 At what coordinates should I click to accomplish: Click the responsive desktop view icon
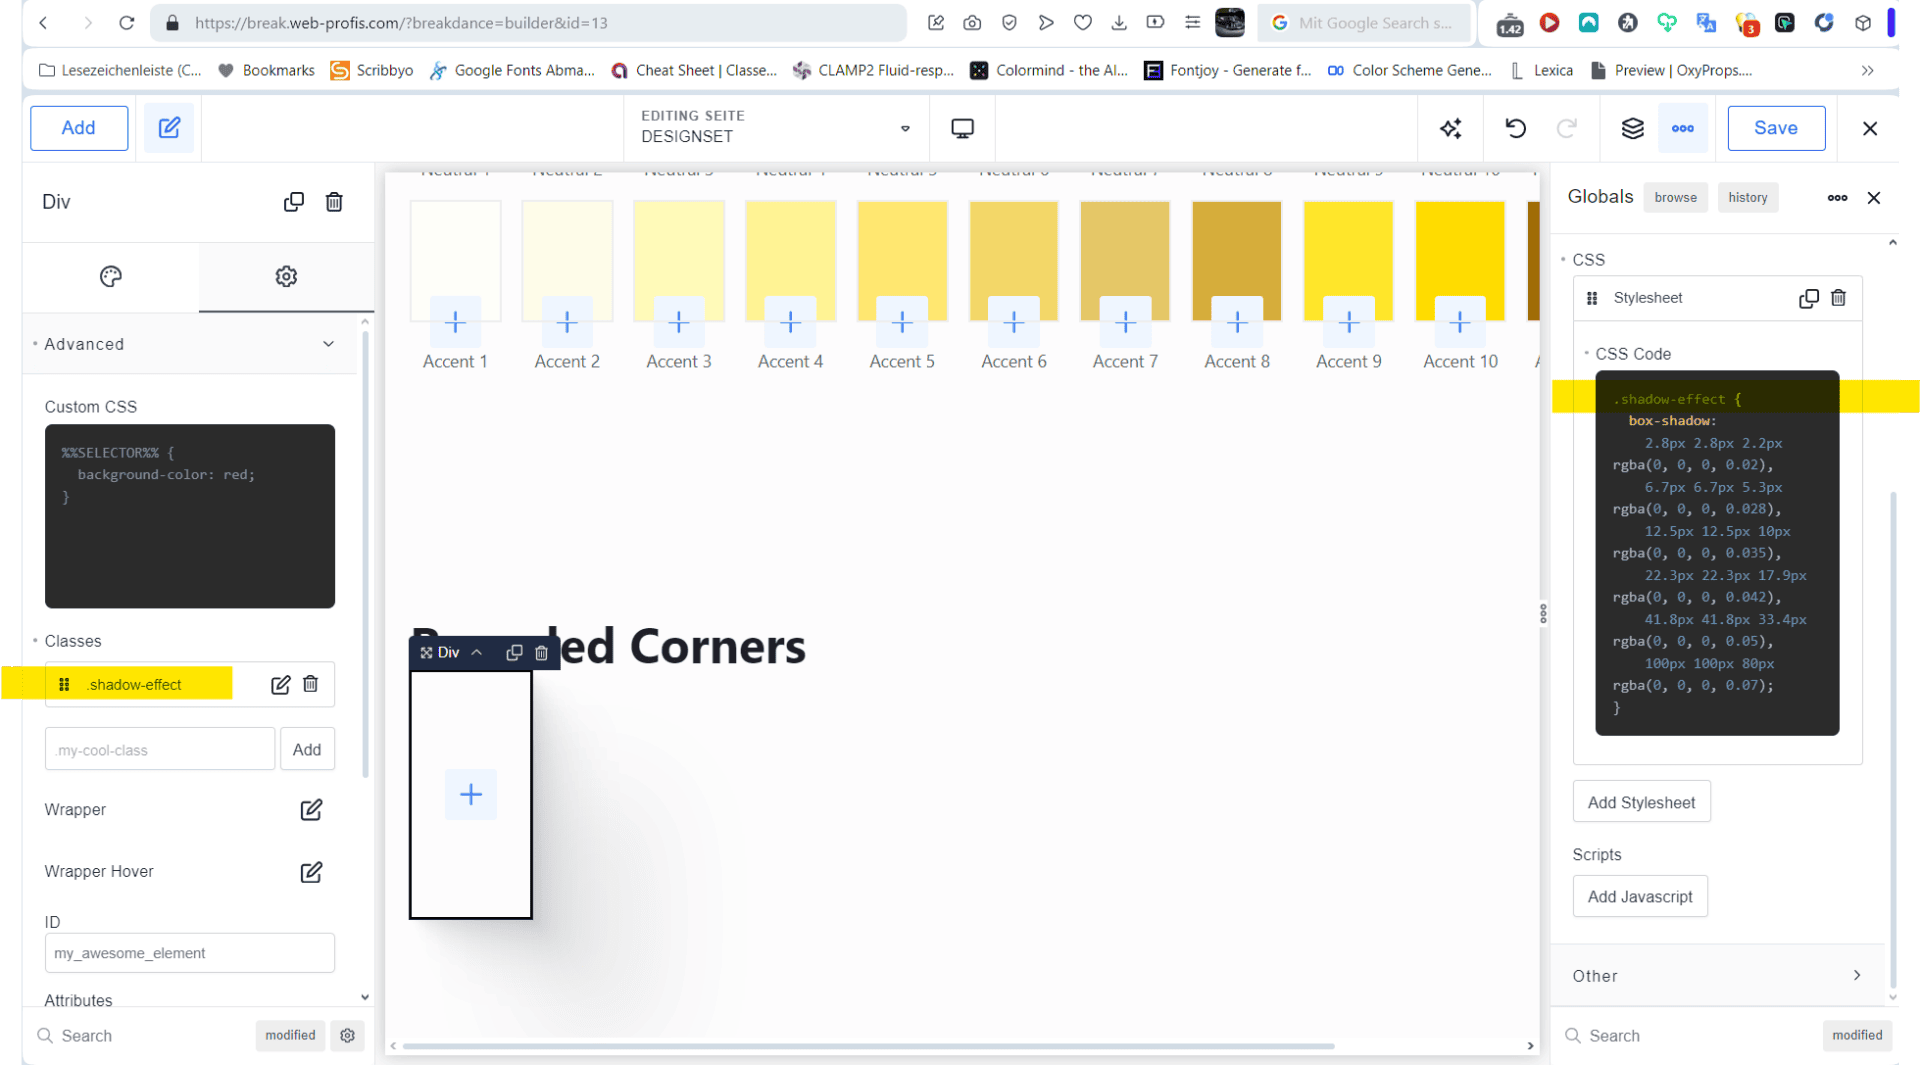click(962, 128)
